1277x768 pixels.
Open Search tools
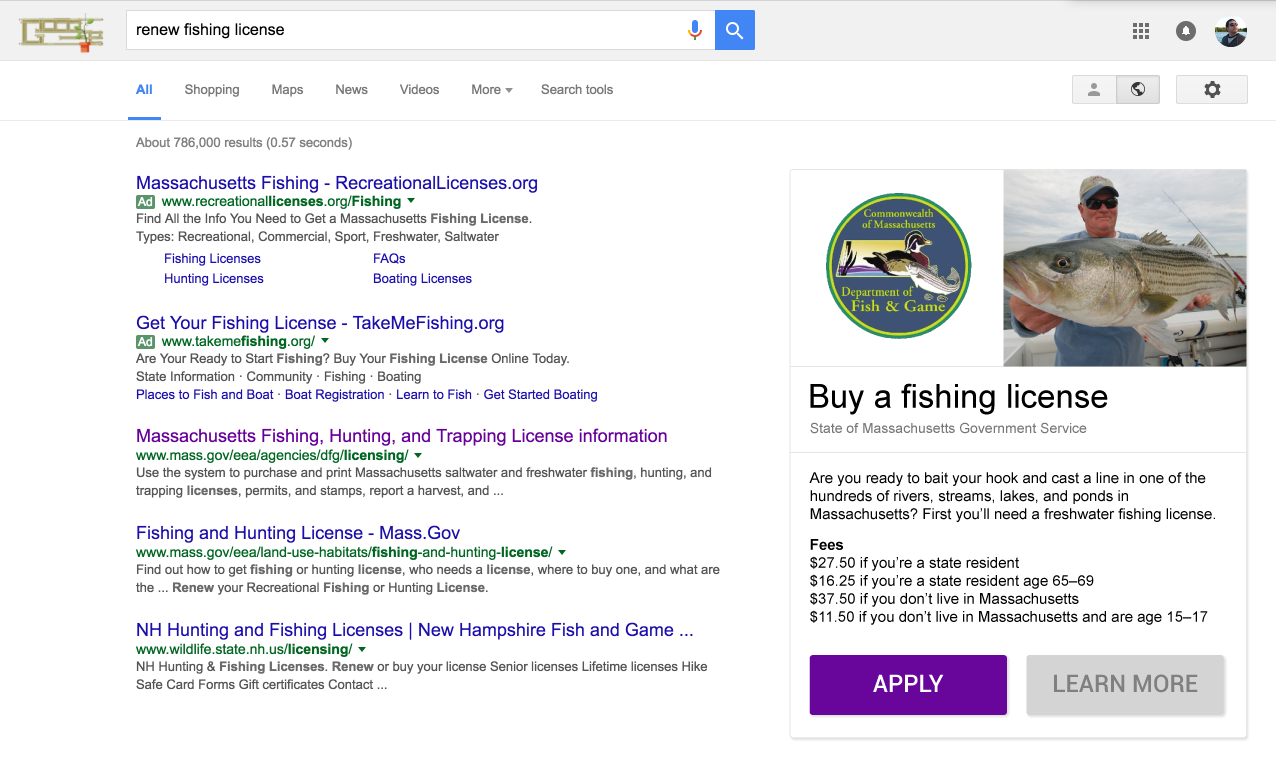click(x=577, y=90)
